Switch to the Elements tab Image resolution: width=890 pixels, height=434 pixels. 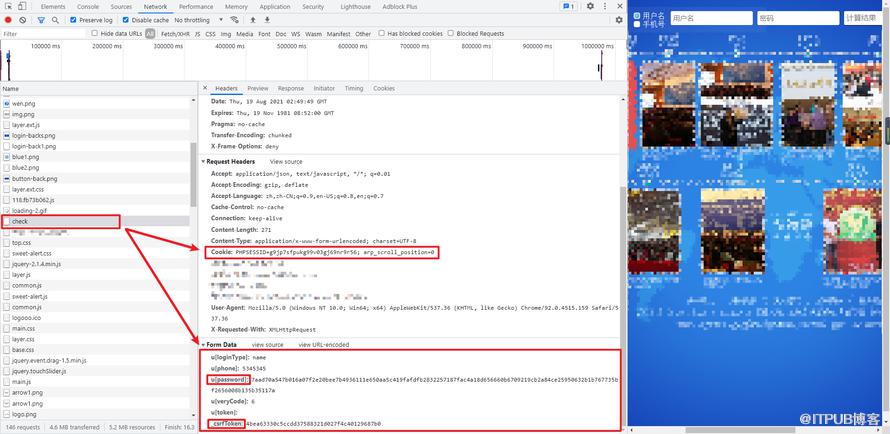[53, 7]
